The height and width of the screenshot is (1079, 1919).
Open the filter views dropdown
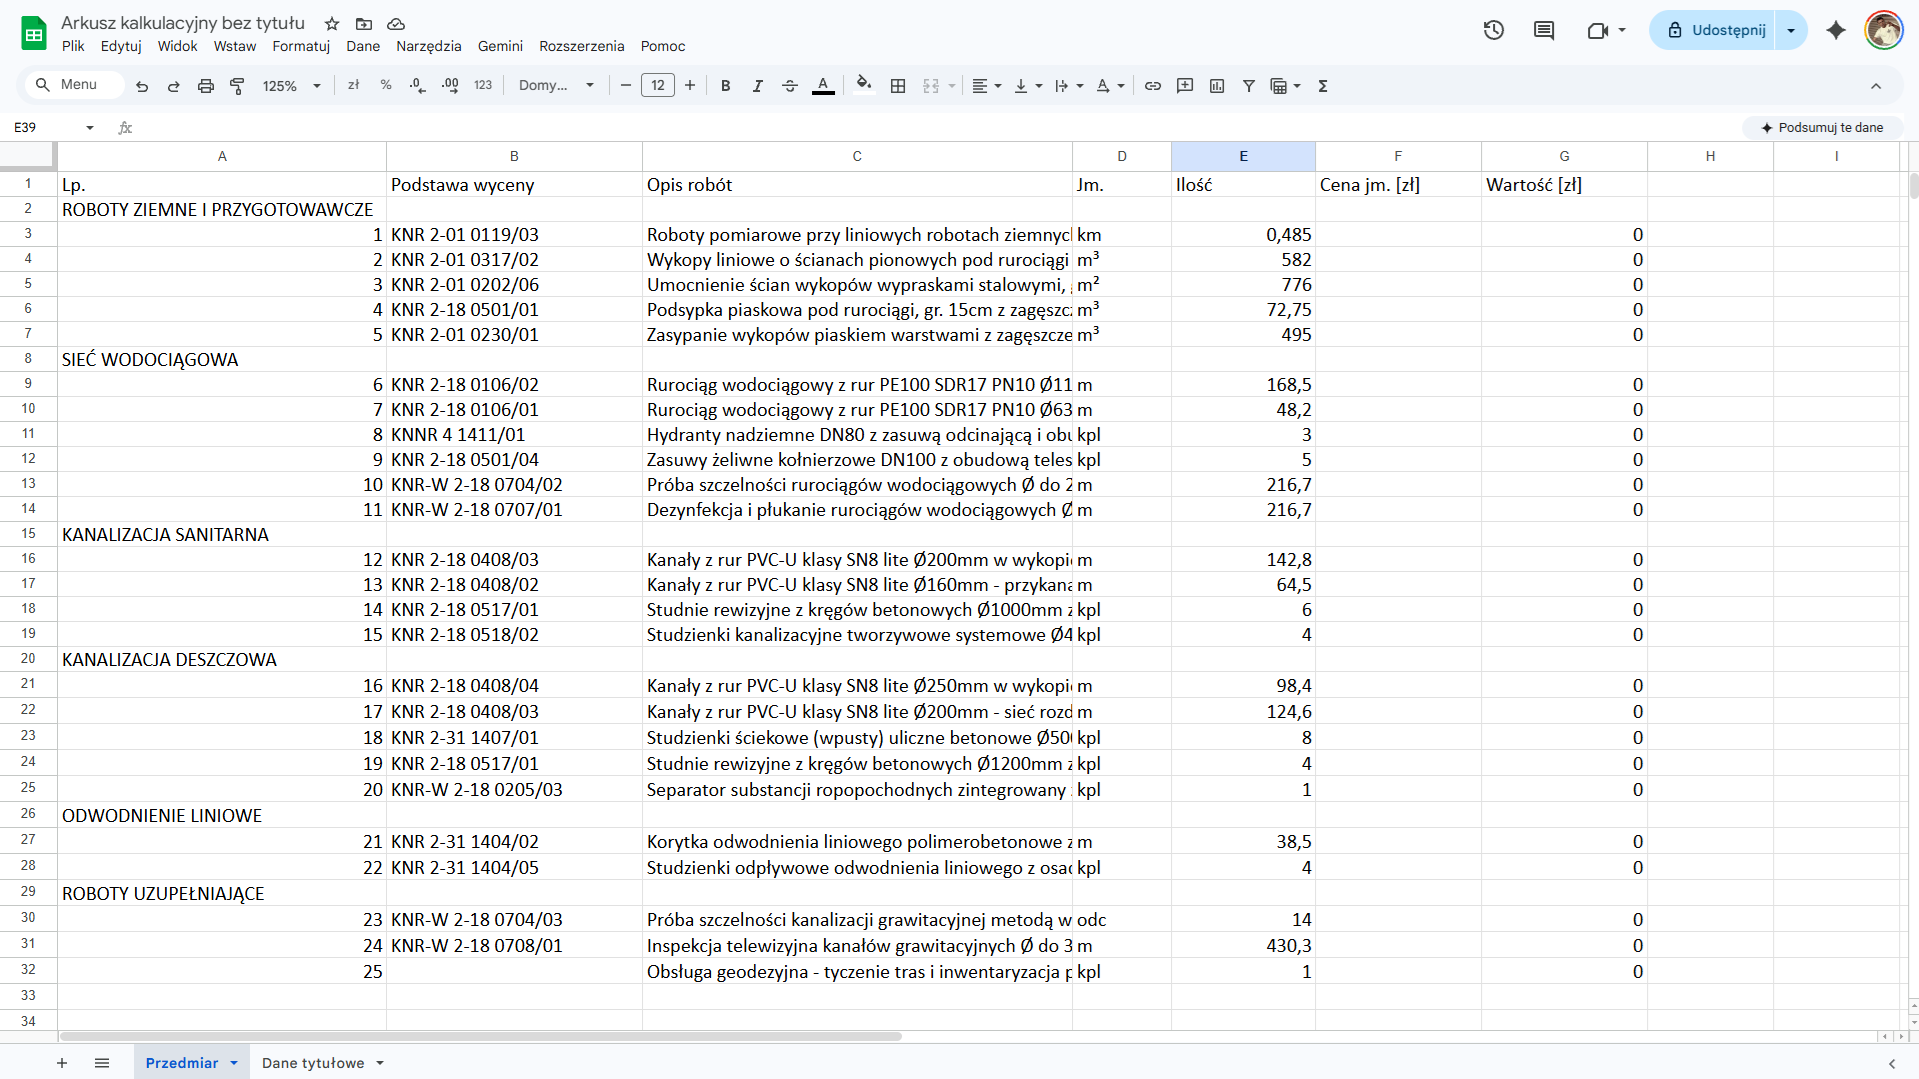click(x=1285, y=86)
